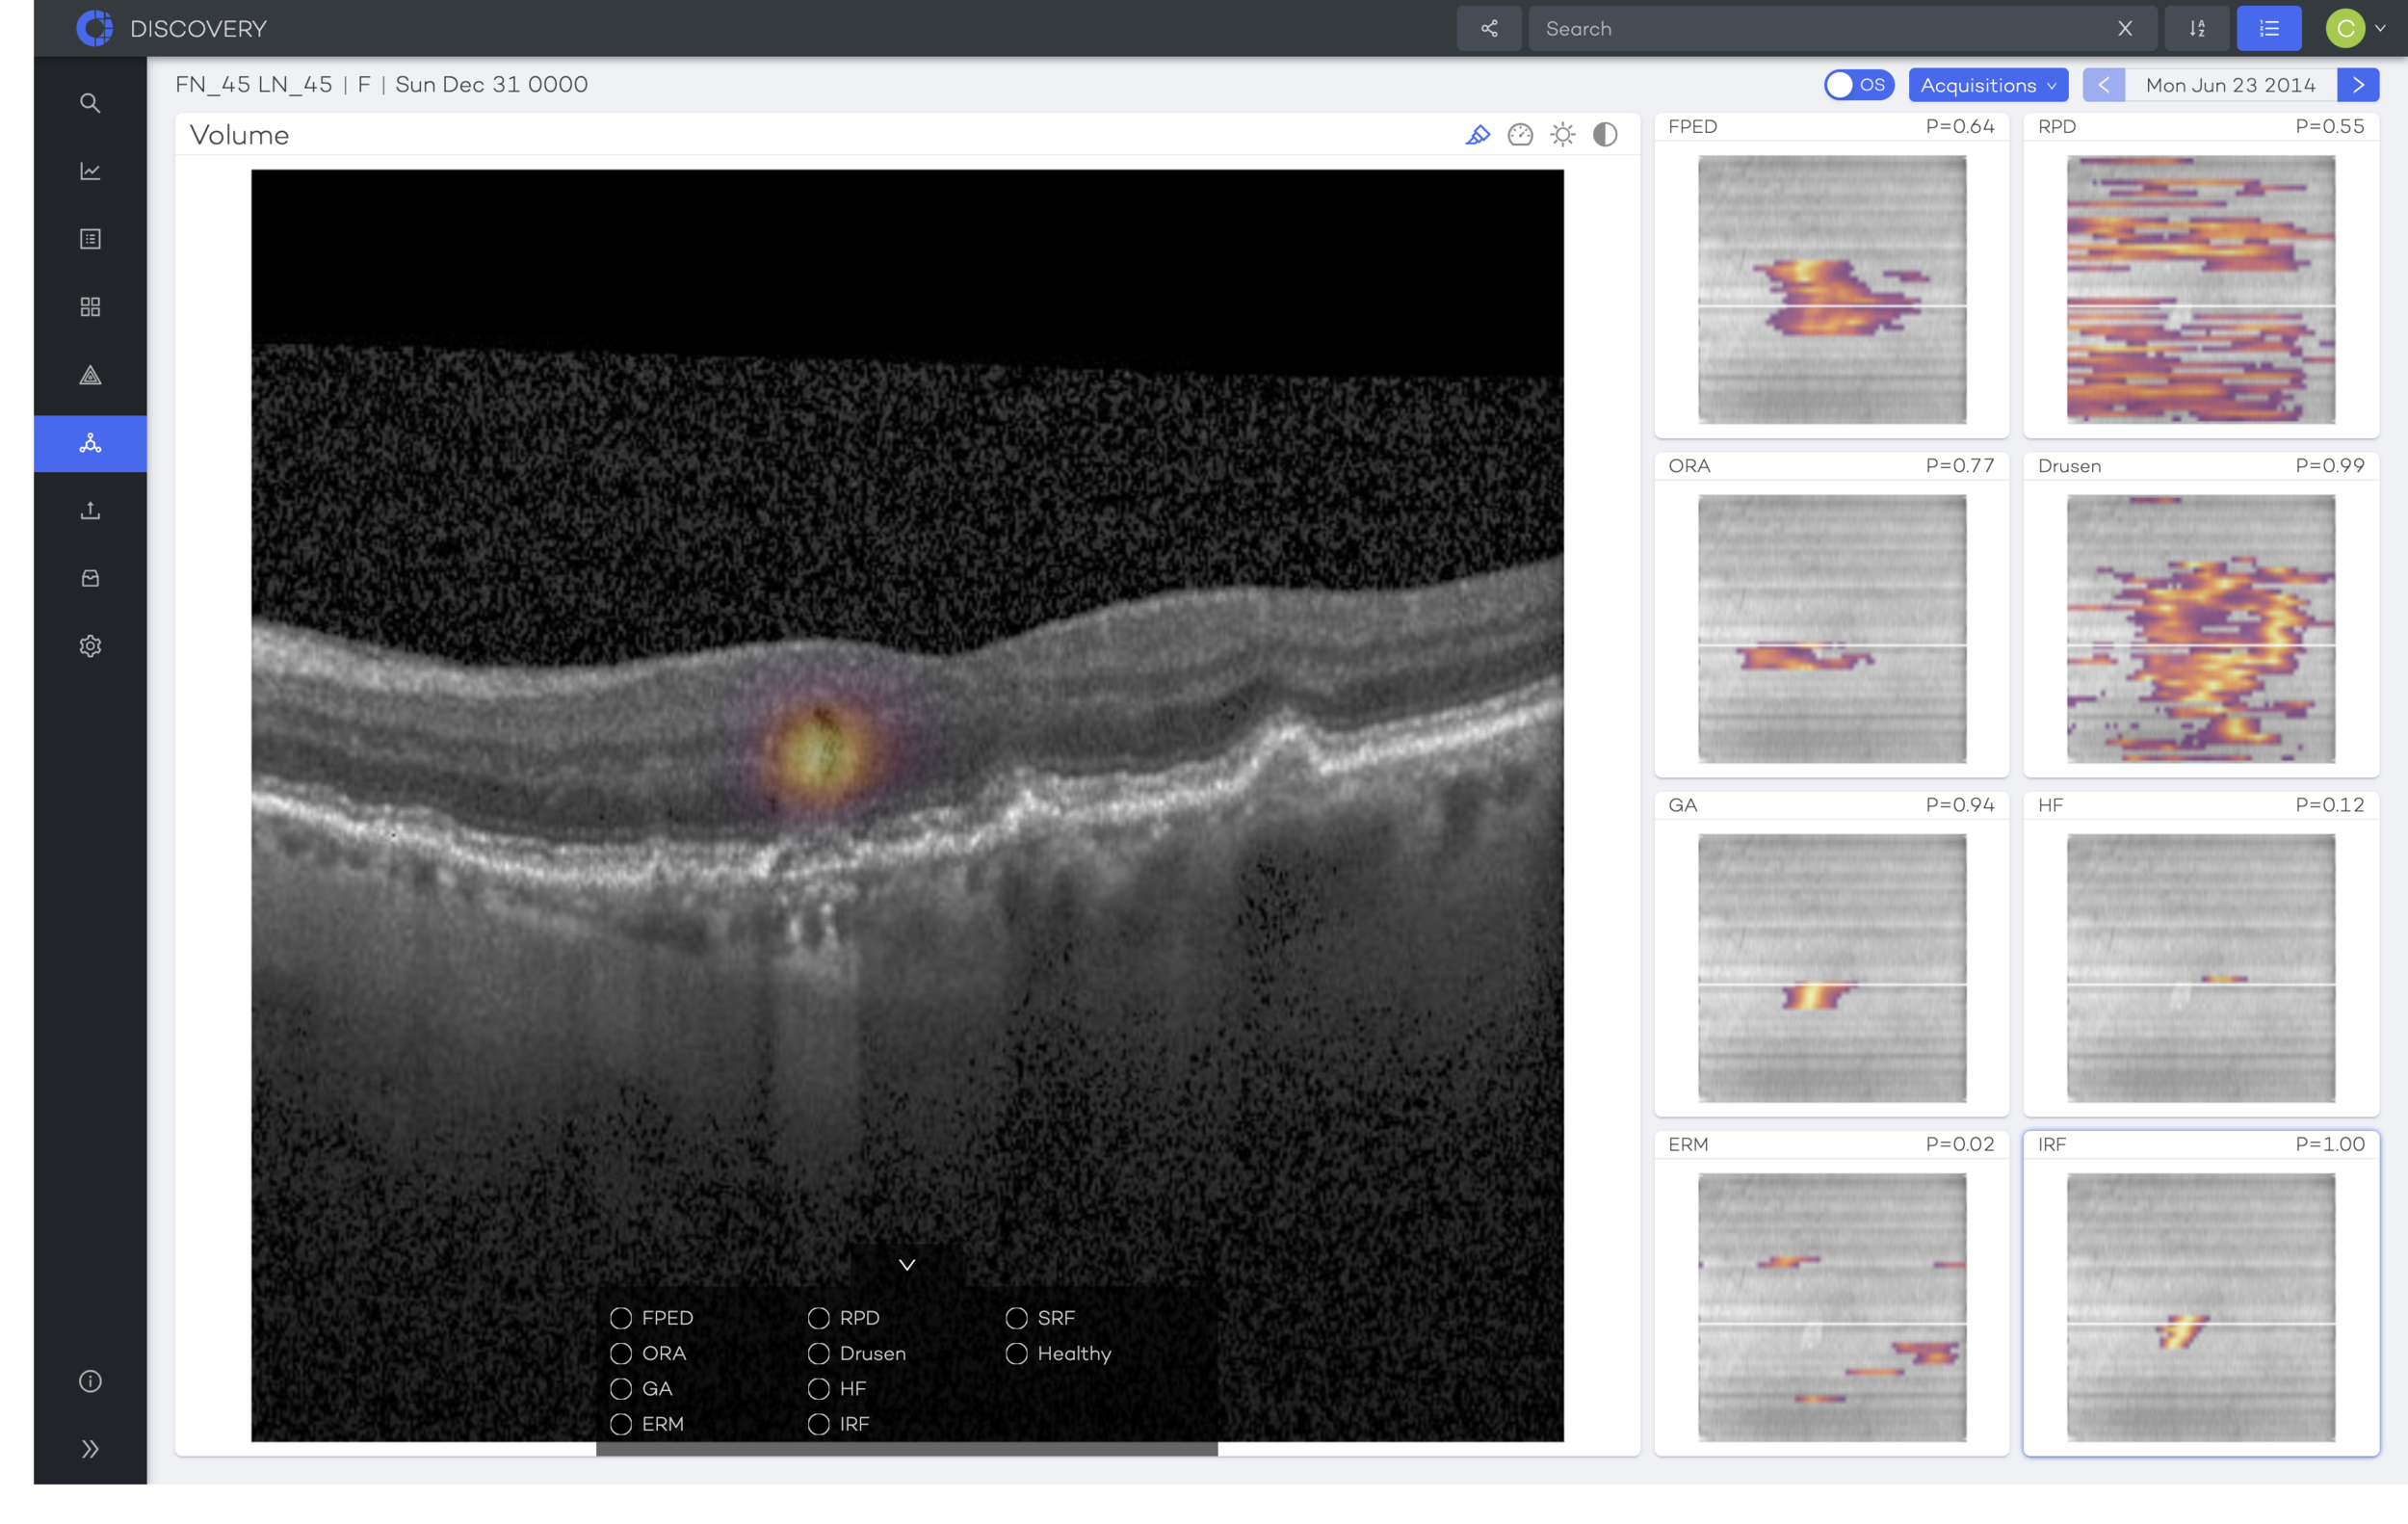Click the Volume panel title

tap(240, 135)
